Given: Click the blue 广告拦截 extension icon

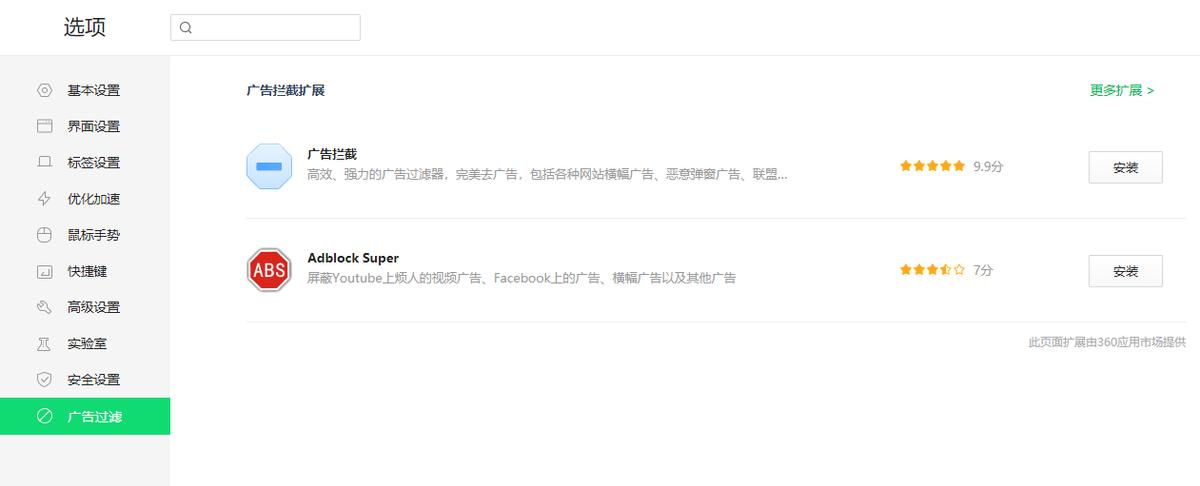Looking at the screenshot, I should point(269,166).
